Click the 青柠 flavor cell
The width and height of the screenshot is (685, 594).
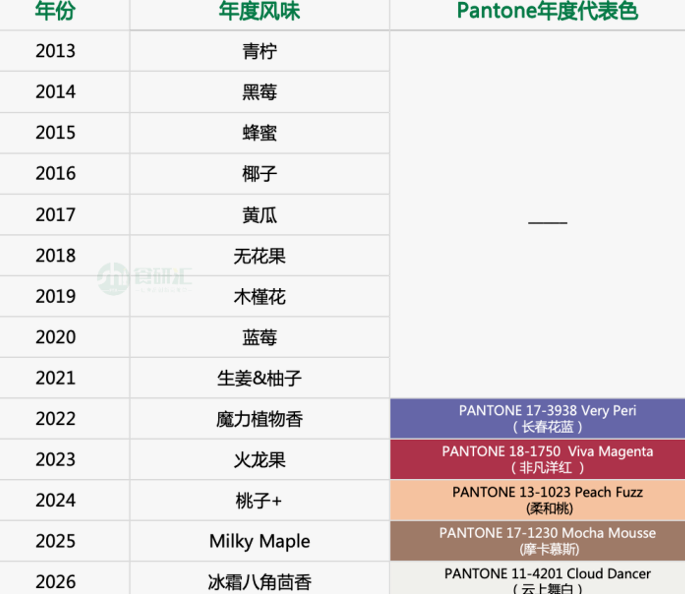[x=259, y=51]
